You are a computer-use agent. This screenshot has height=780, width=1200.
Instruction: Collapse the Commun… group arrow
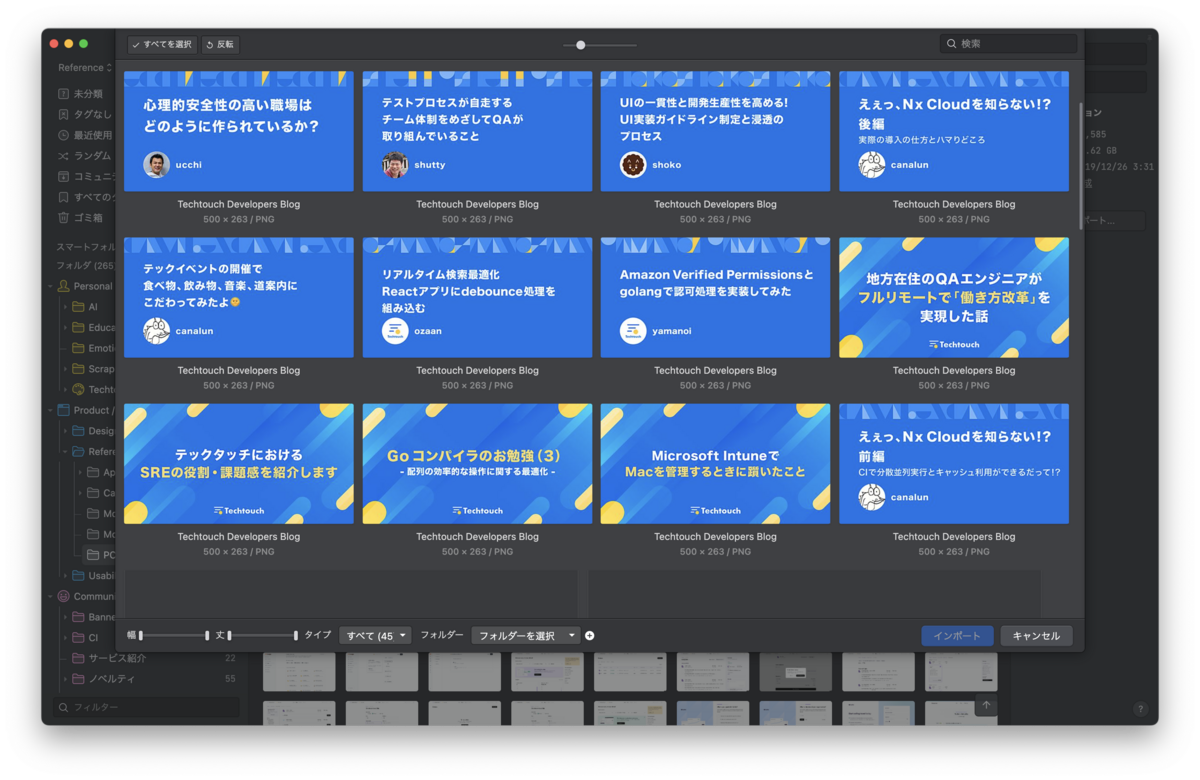tap(51, 596)
